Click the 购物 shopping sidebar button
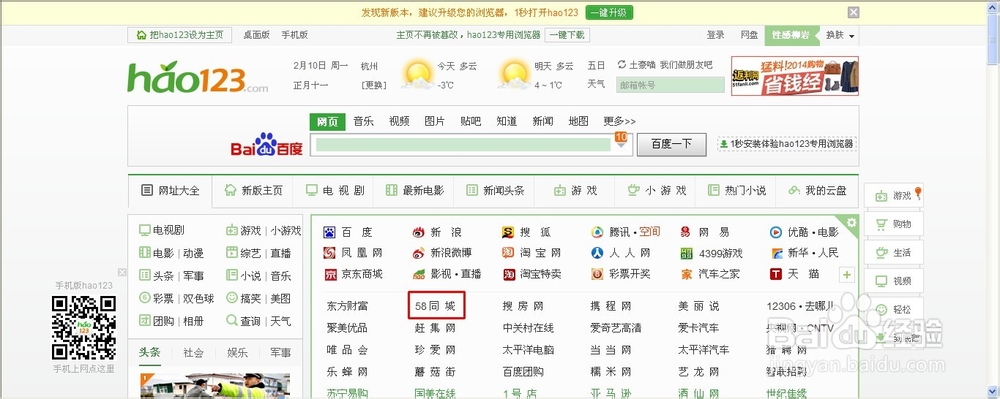The width and height of the screenshot is (1000, 399). 893,224
